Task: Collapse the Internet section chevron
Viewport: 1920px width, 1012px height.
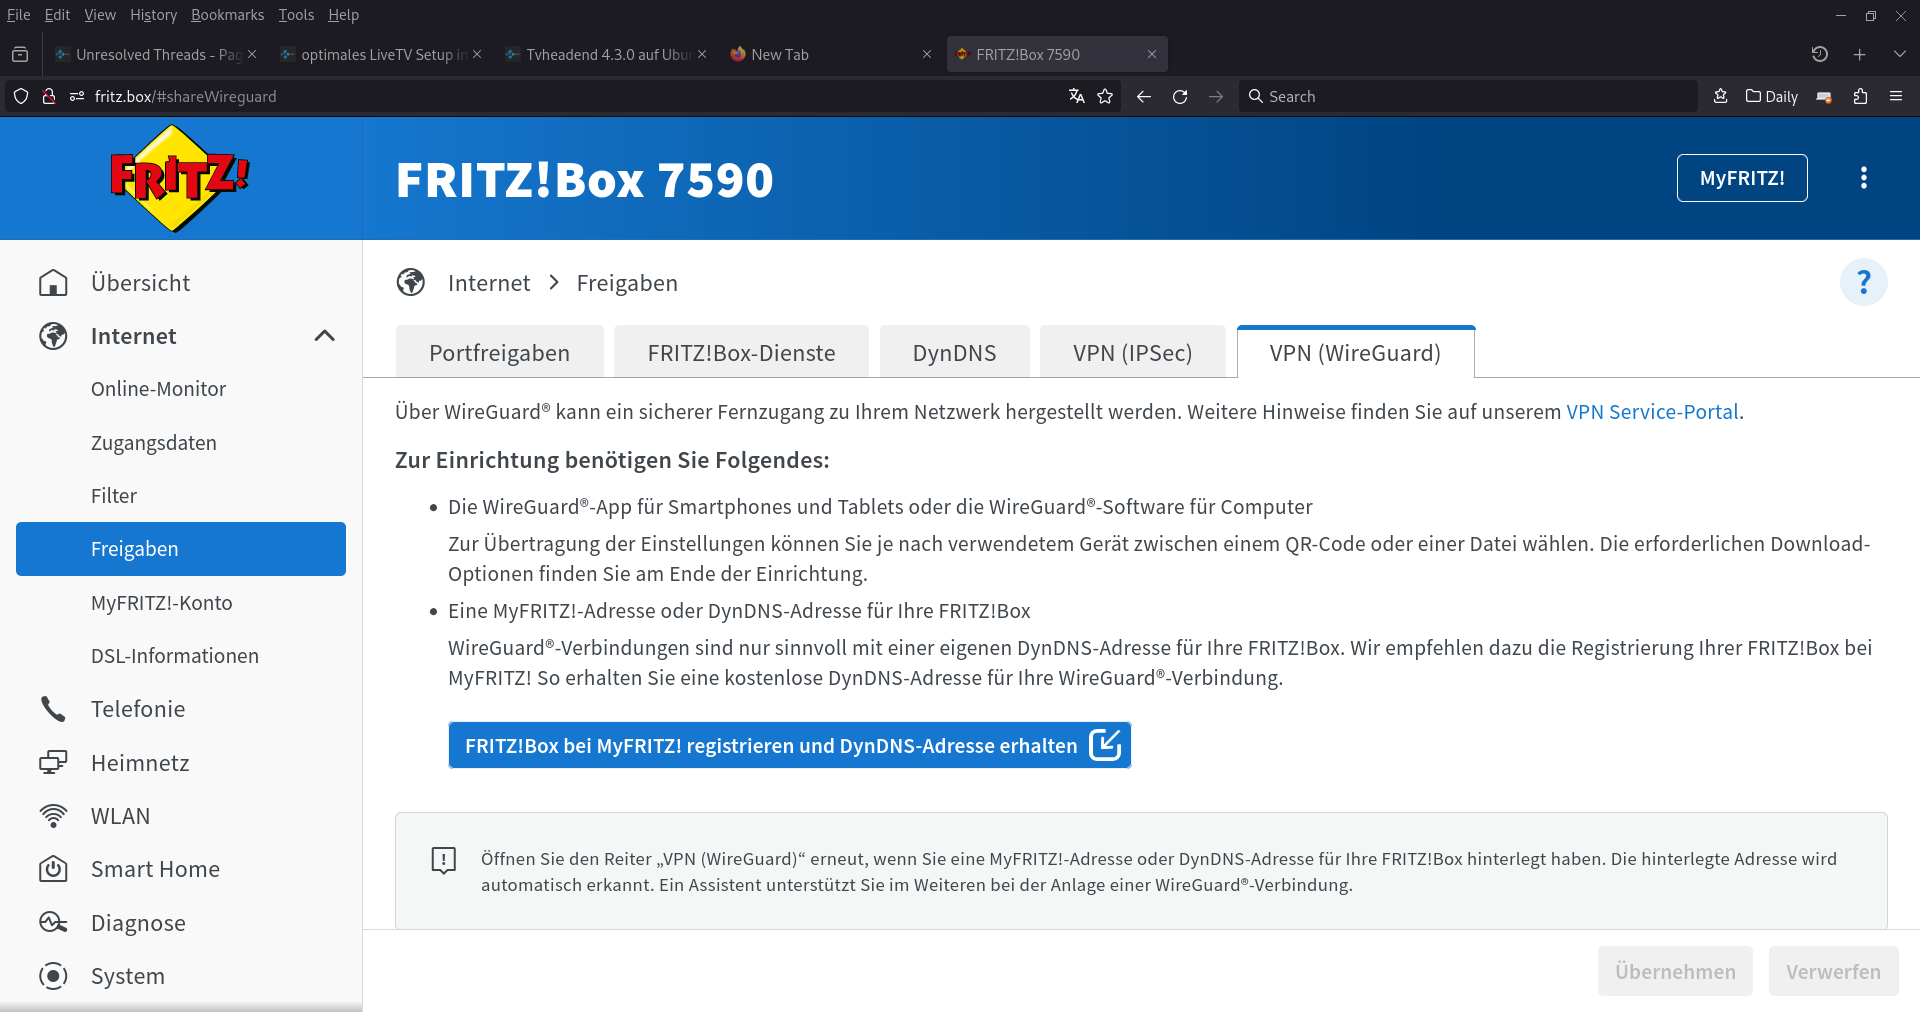Action: (324, 336)
